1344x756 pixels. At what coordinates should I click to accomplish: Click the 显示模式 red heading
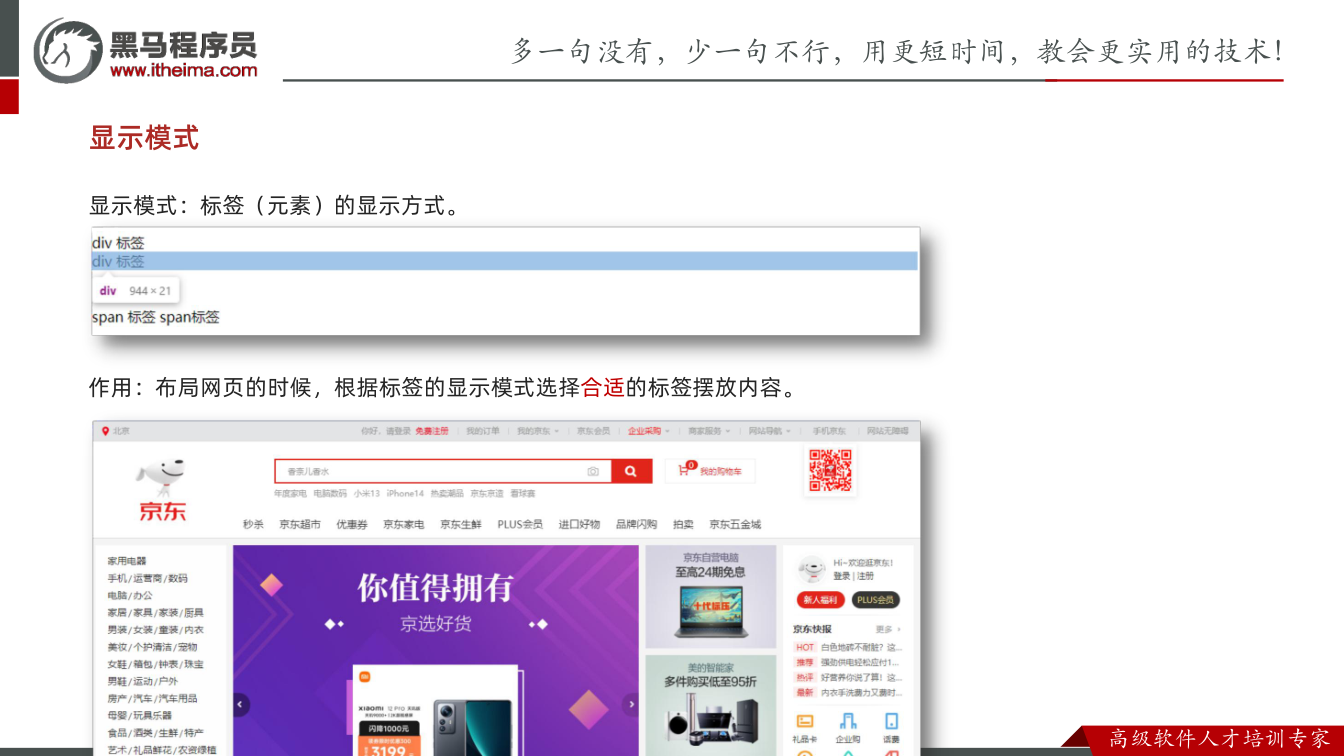tap(144, 138)
